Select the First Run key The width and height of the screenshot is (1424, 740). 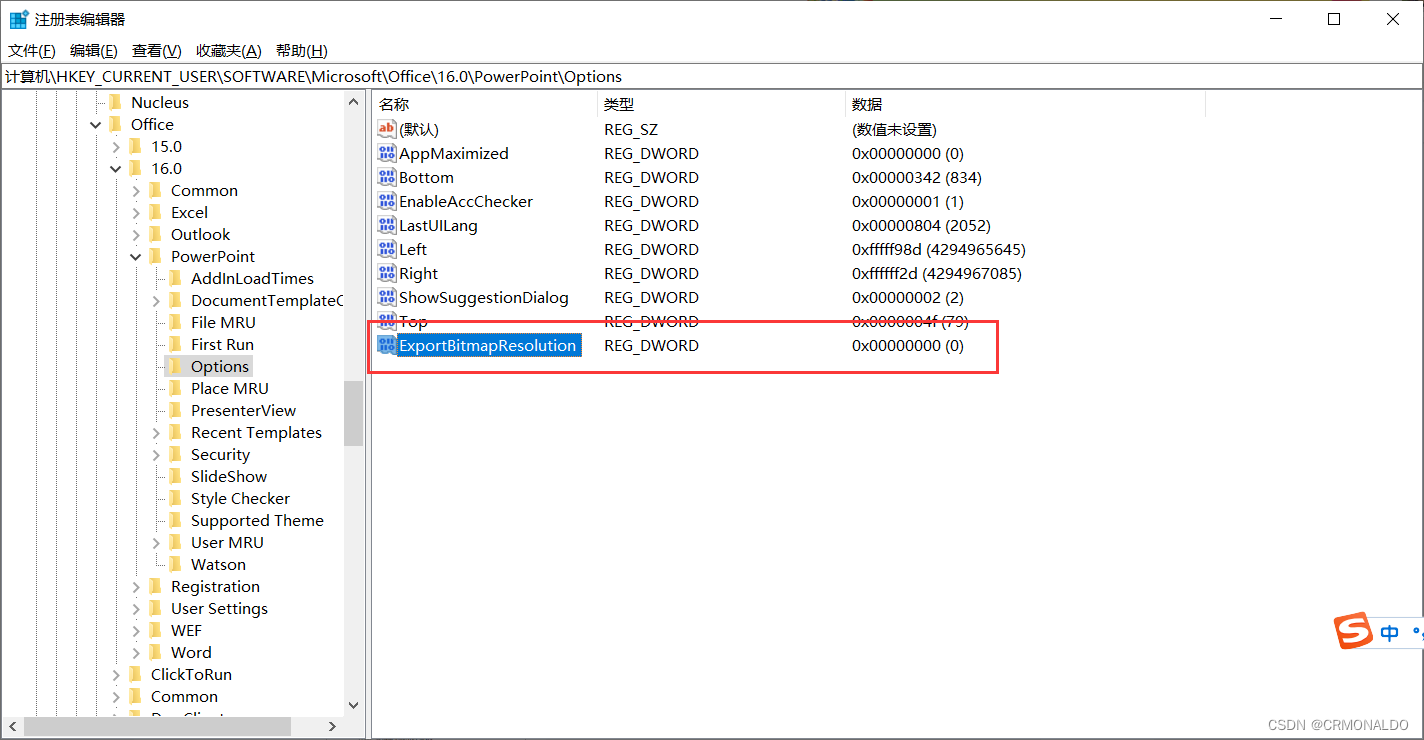click(222, 344)
